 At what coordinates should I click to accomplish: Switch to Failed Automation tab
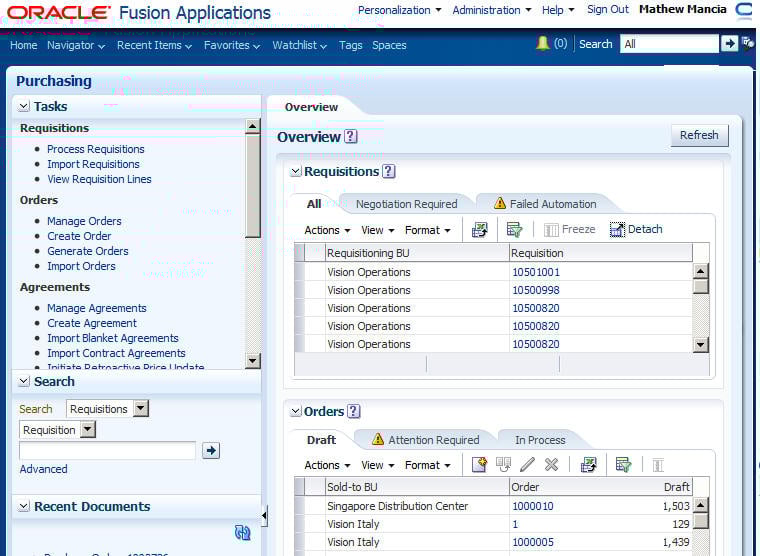click(x=545, y=204)
